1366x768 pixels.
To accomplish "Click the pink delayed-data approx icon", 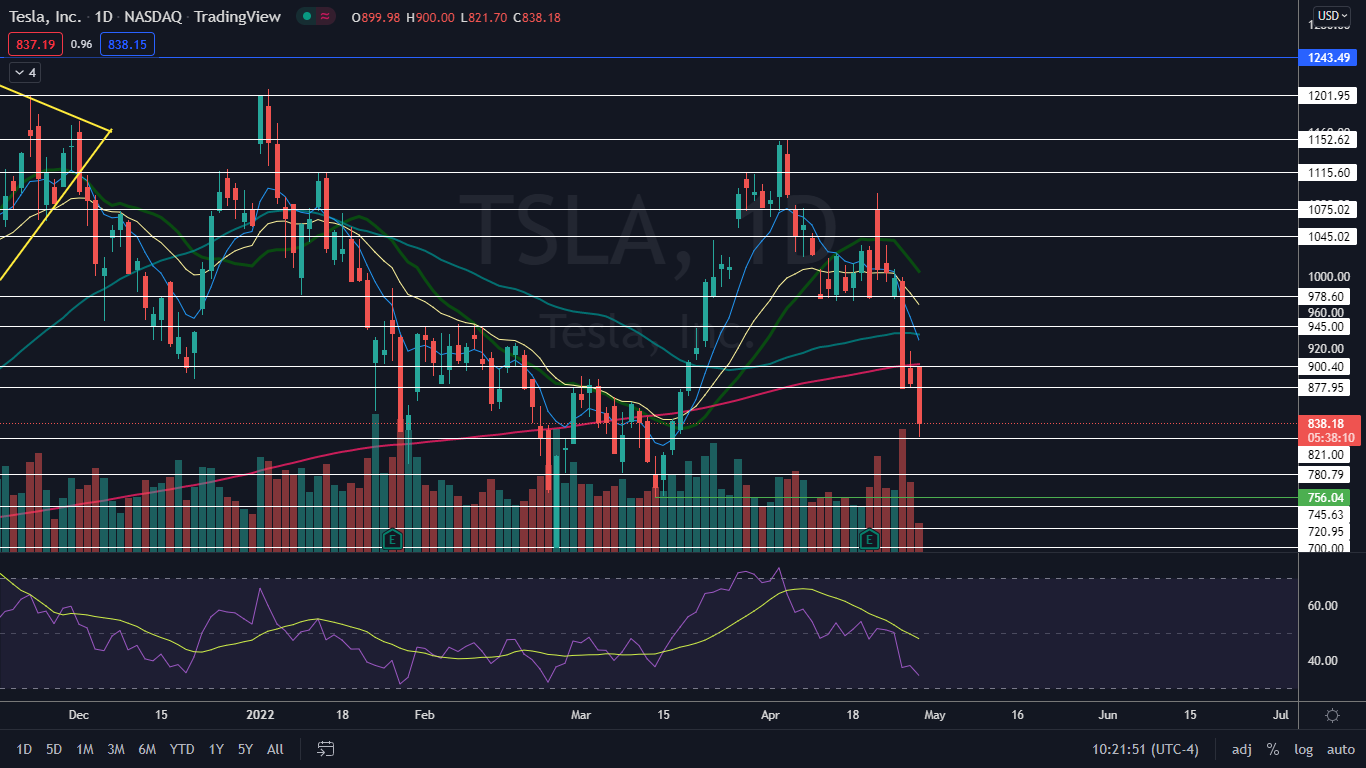I will 325,17.
